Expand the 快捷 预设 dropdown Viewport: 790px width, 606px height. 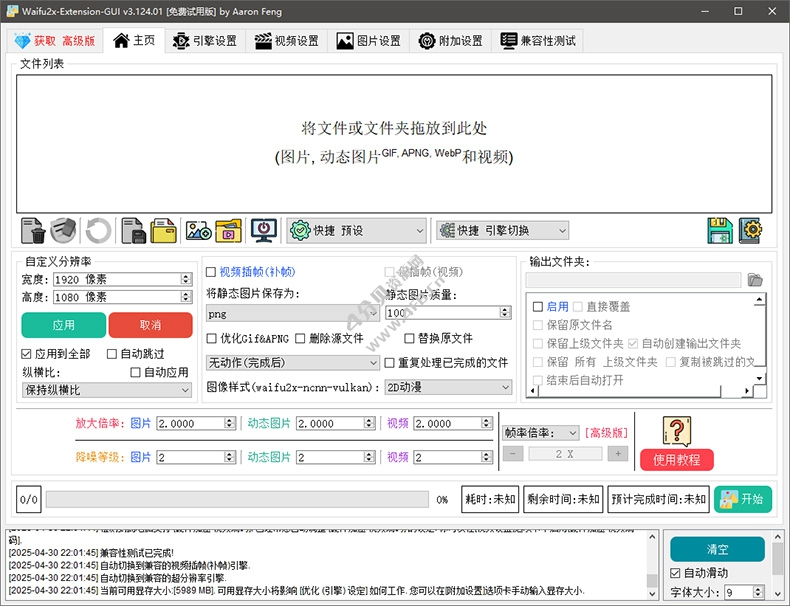click(356, 231)
